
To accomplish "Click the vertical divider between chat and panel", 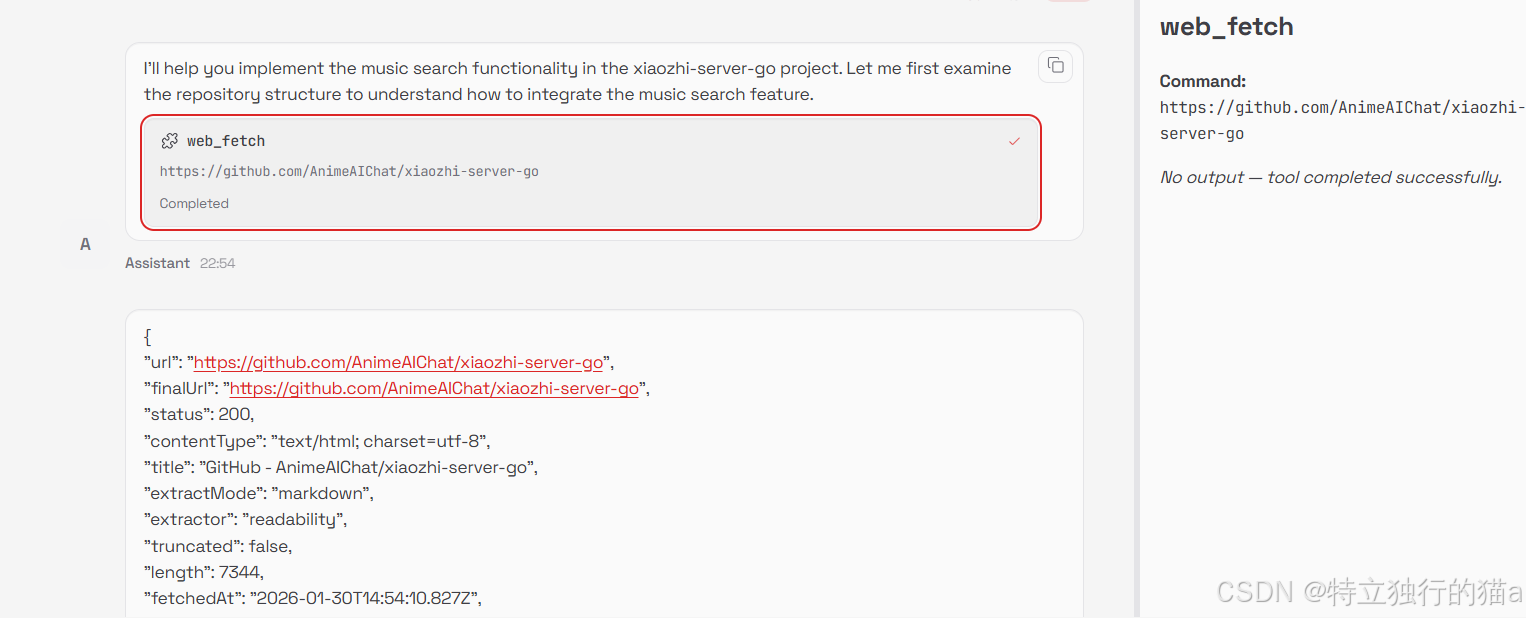I will (1137, 309).
